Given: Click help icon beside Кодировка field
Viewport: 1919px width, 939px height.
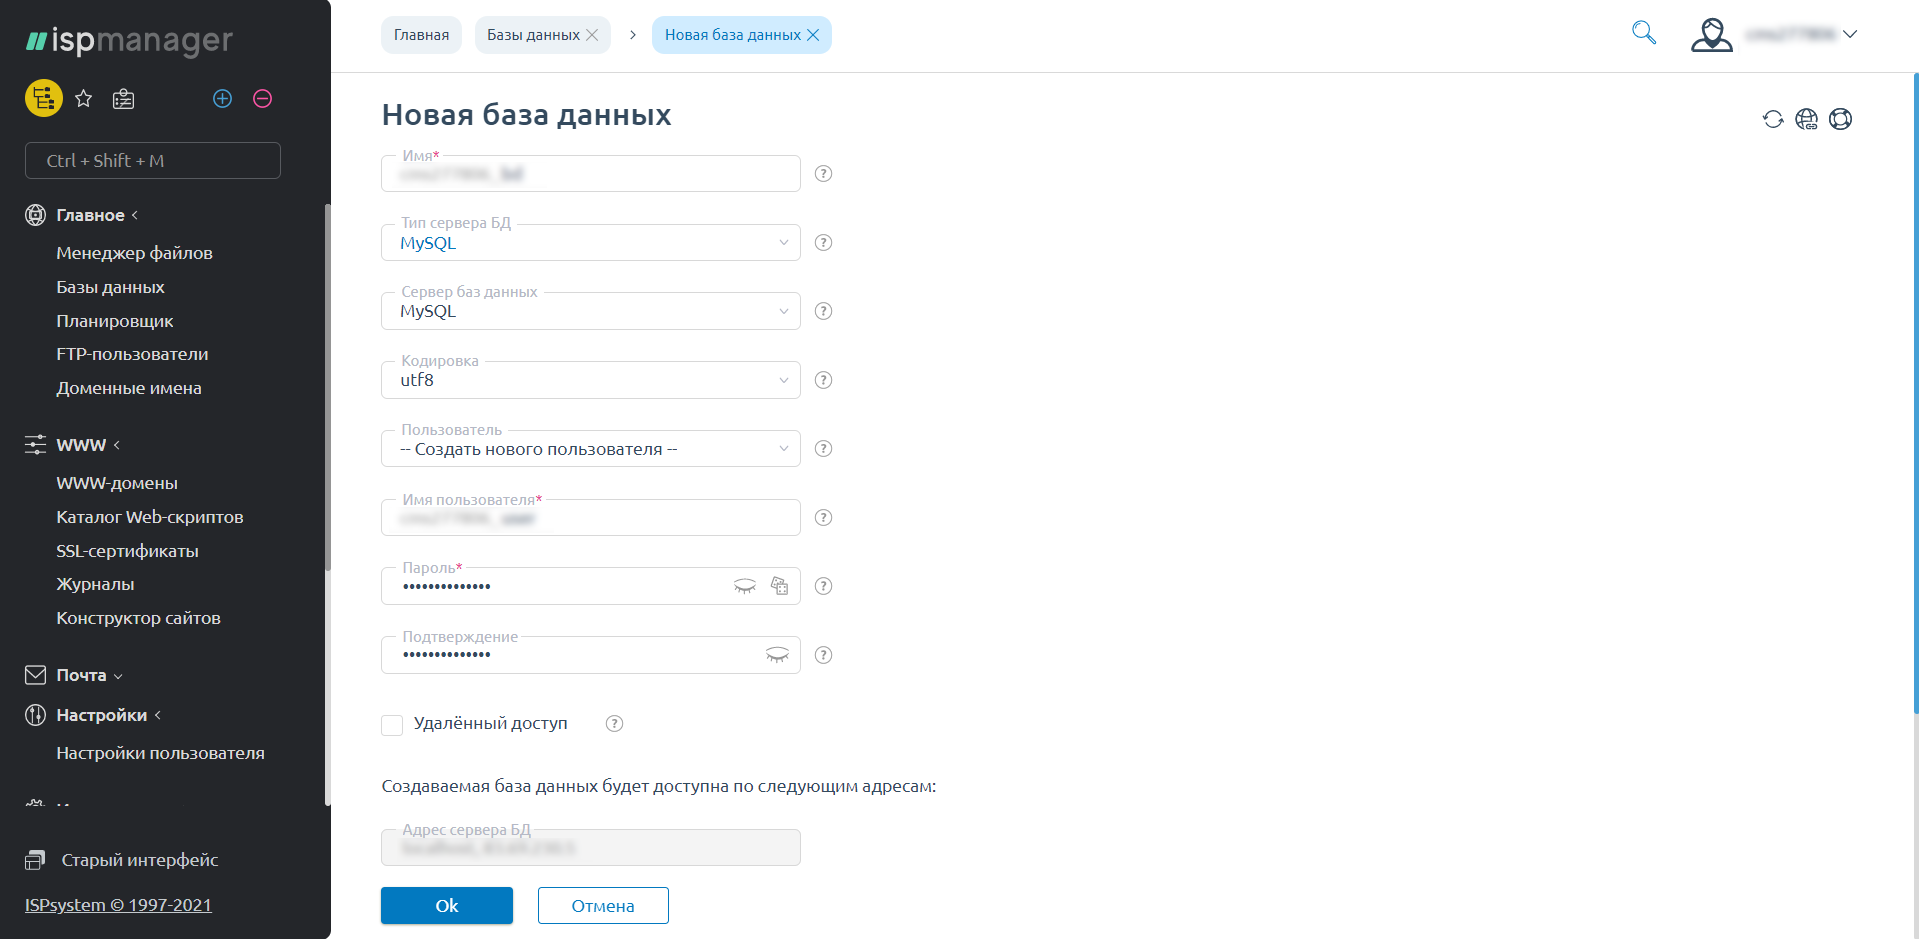Looking at the screenshot, I should tap(823, 380).
